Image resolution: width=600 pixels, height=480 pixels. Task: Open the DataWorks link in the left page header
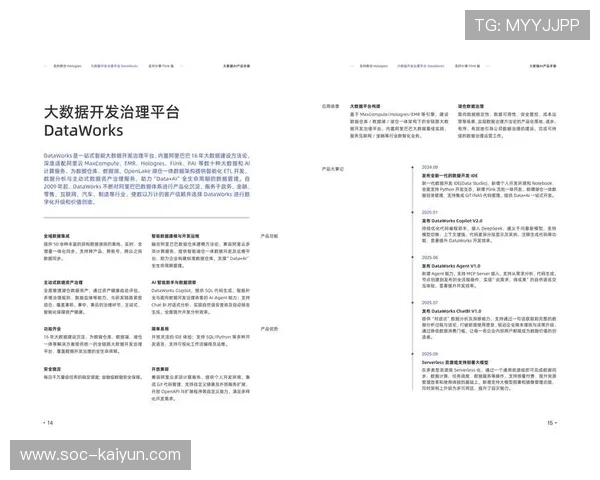(114, 66)
